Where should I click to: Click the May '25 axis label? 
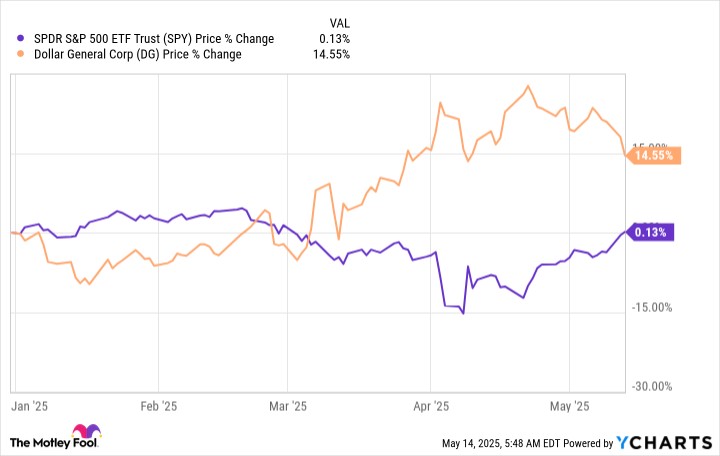click(x=568, y=409)
